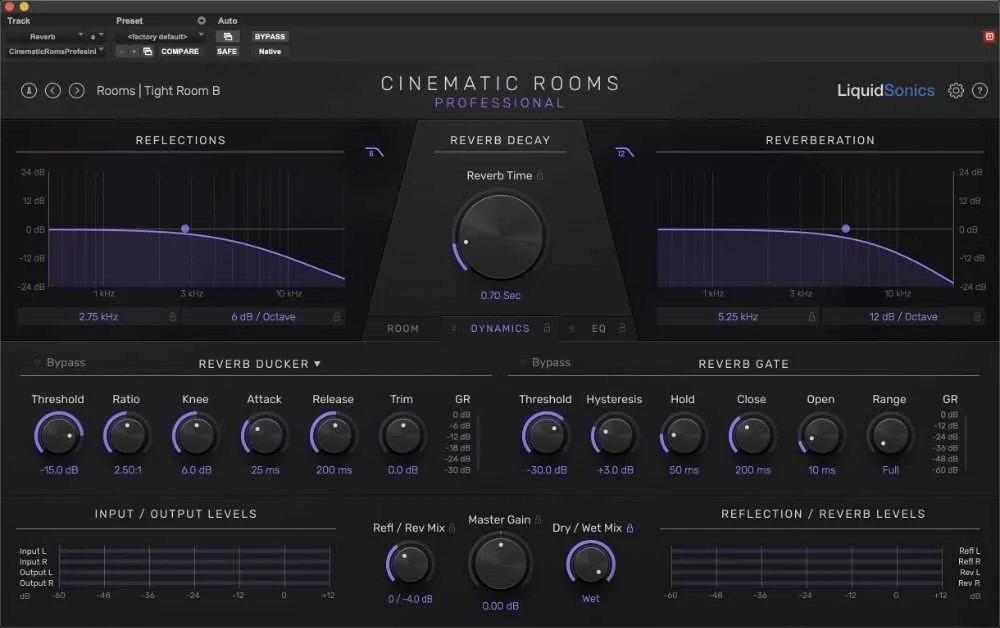Screen dimensions: 1000x628
Task: Click the Ducker Threshold knob
Action: coord(59,435)
